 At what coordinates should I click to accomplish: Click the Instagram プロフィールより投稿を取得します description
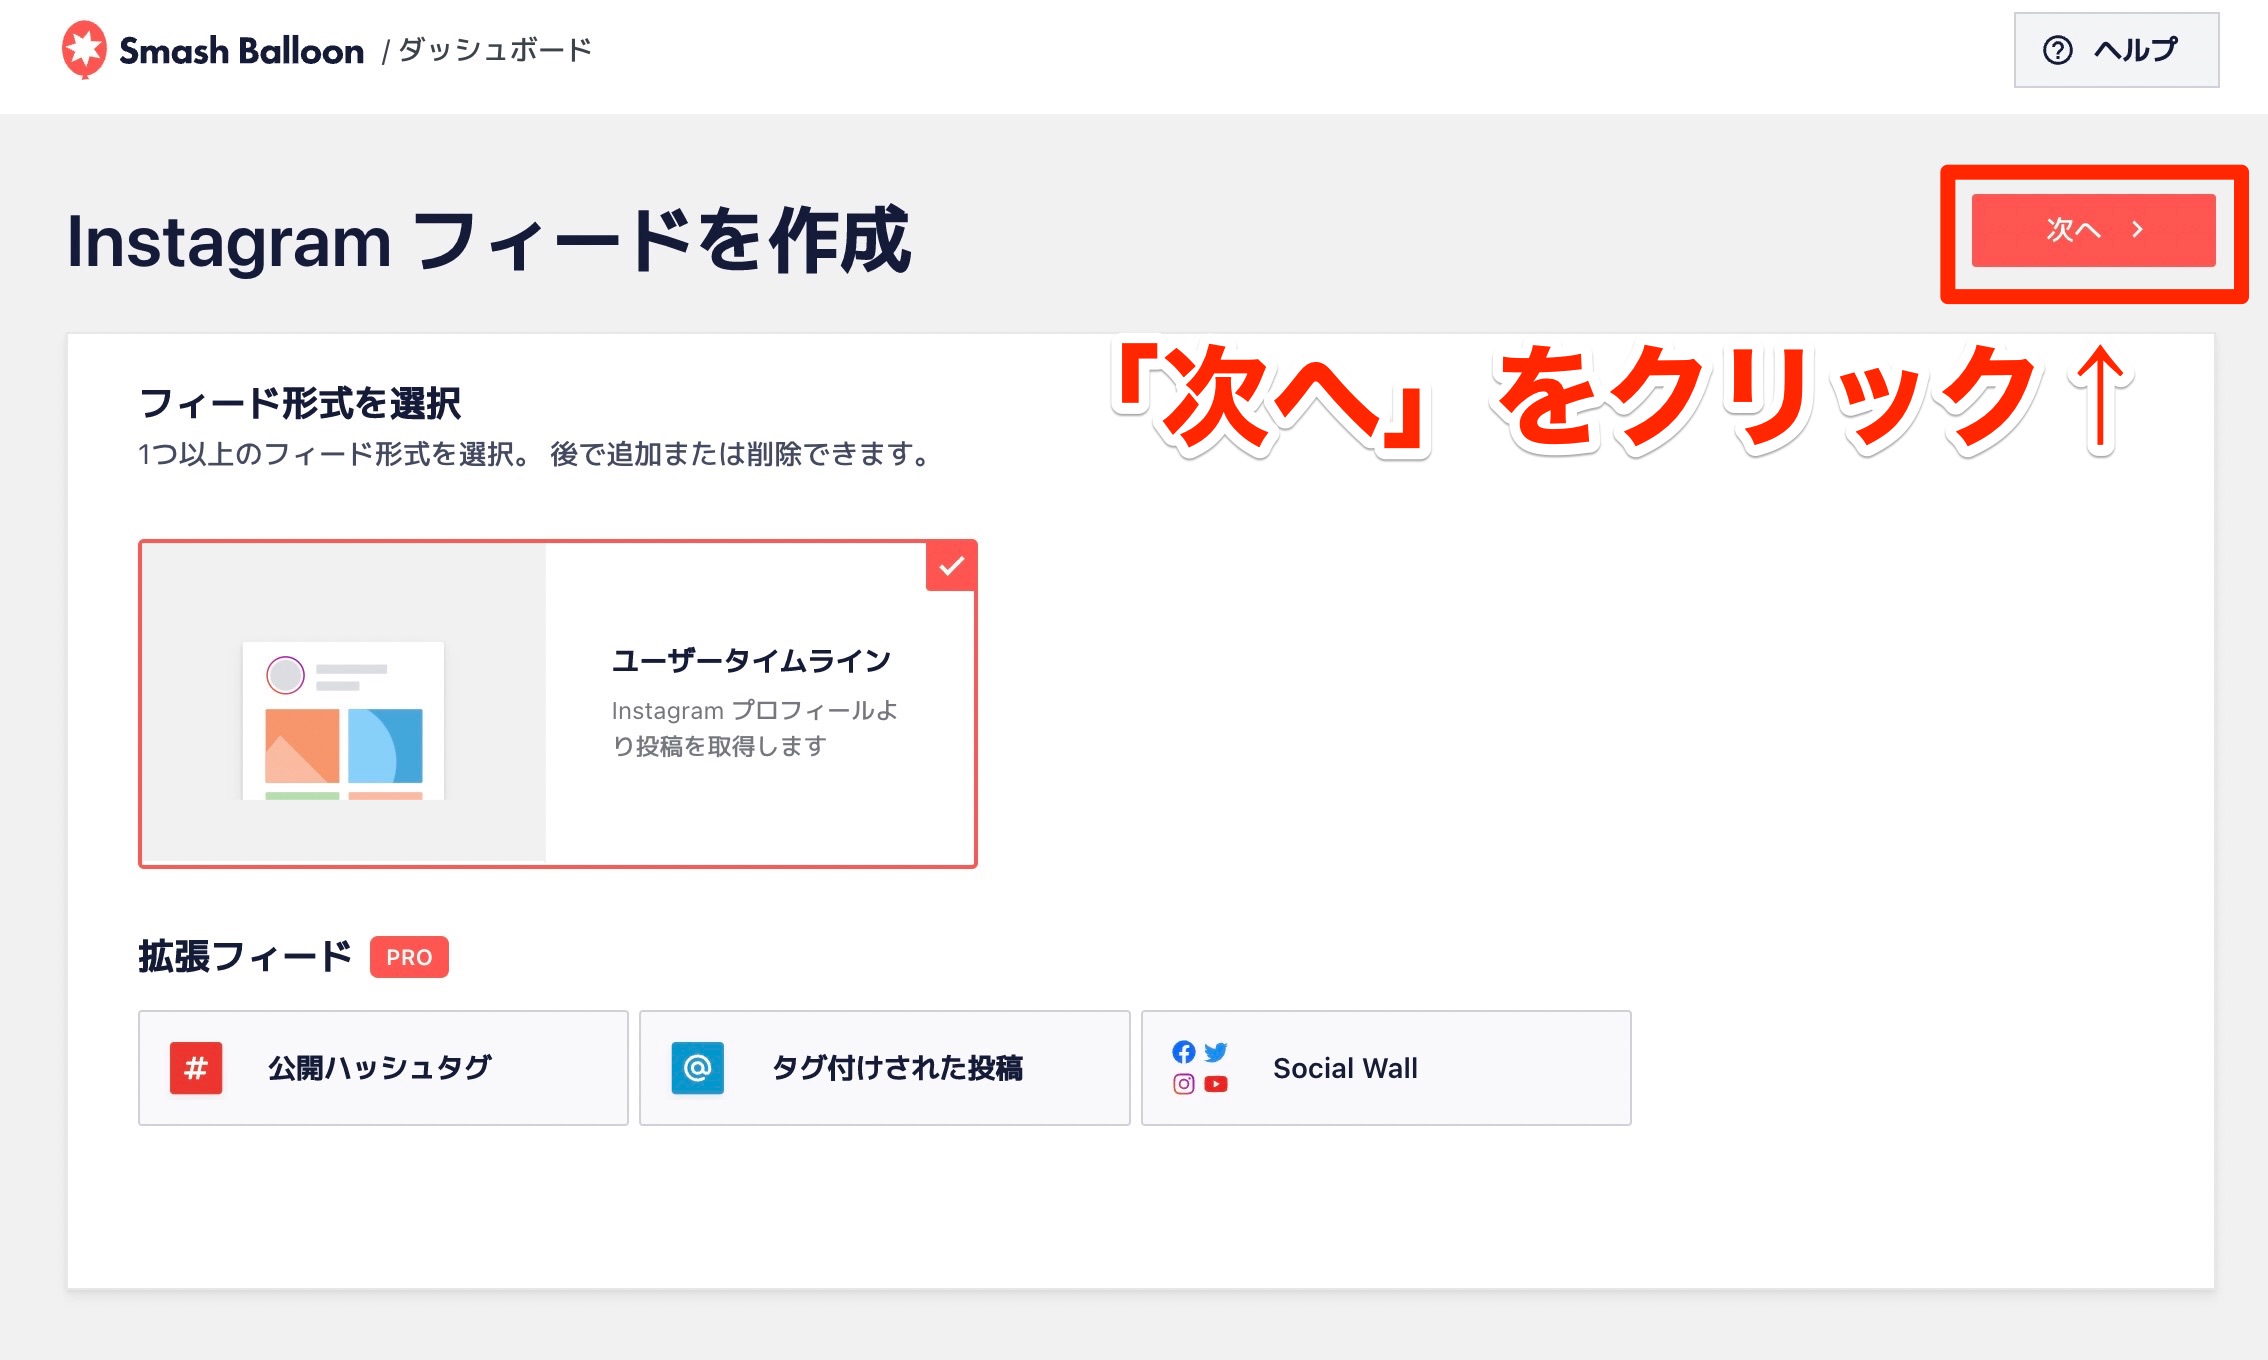point(754,728)
